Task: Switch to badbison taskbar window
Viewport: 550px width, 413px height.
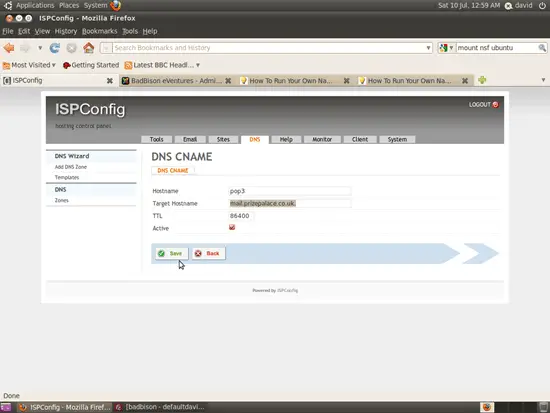Action: pos(160,407)
